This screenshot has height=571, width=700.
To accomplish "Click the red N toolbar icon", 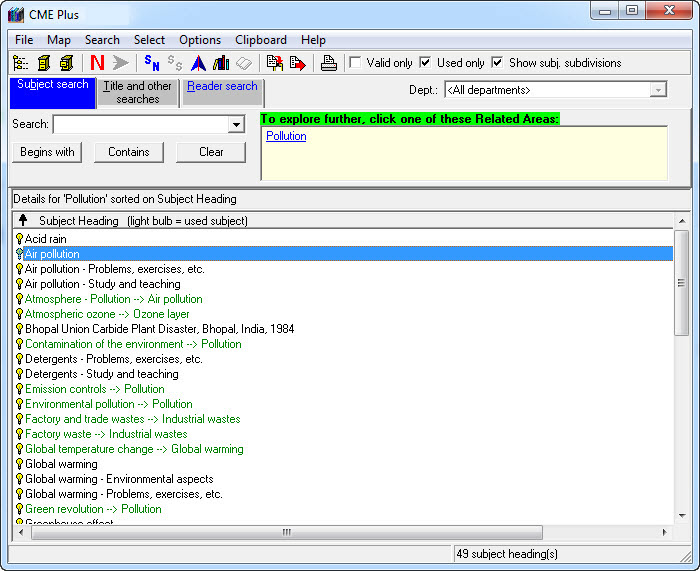I will click(97, 63).
